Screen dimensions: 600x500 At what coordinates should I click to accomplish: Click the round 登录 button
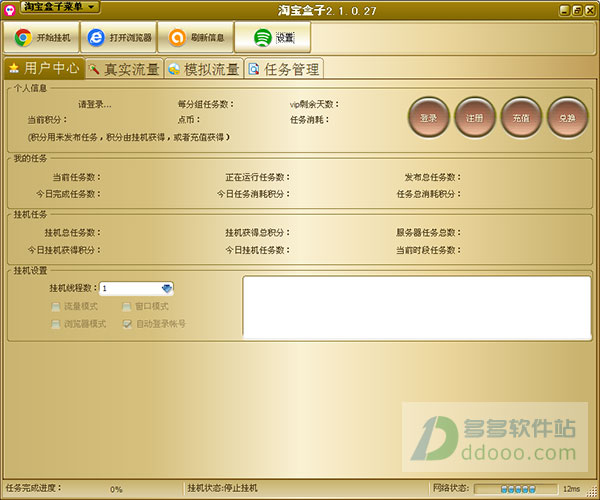click(x=428, y=118)
